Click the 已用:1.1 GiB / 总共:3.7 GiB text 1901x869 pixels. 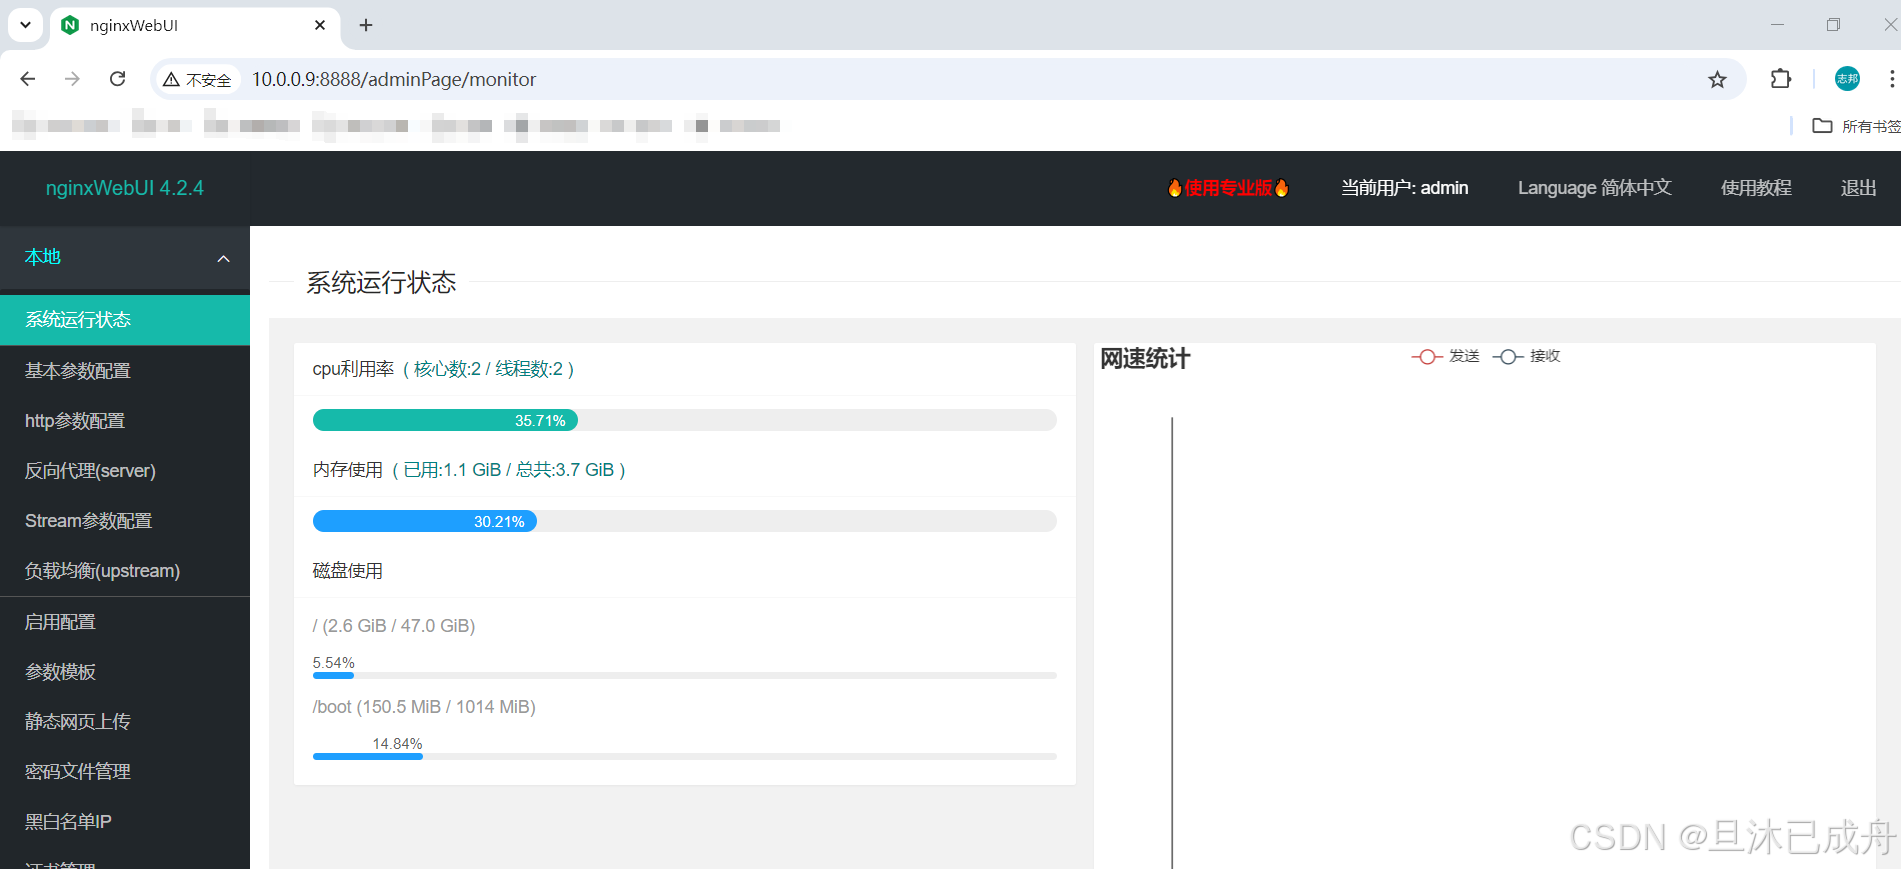tap(509, 470)
